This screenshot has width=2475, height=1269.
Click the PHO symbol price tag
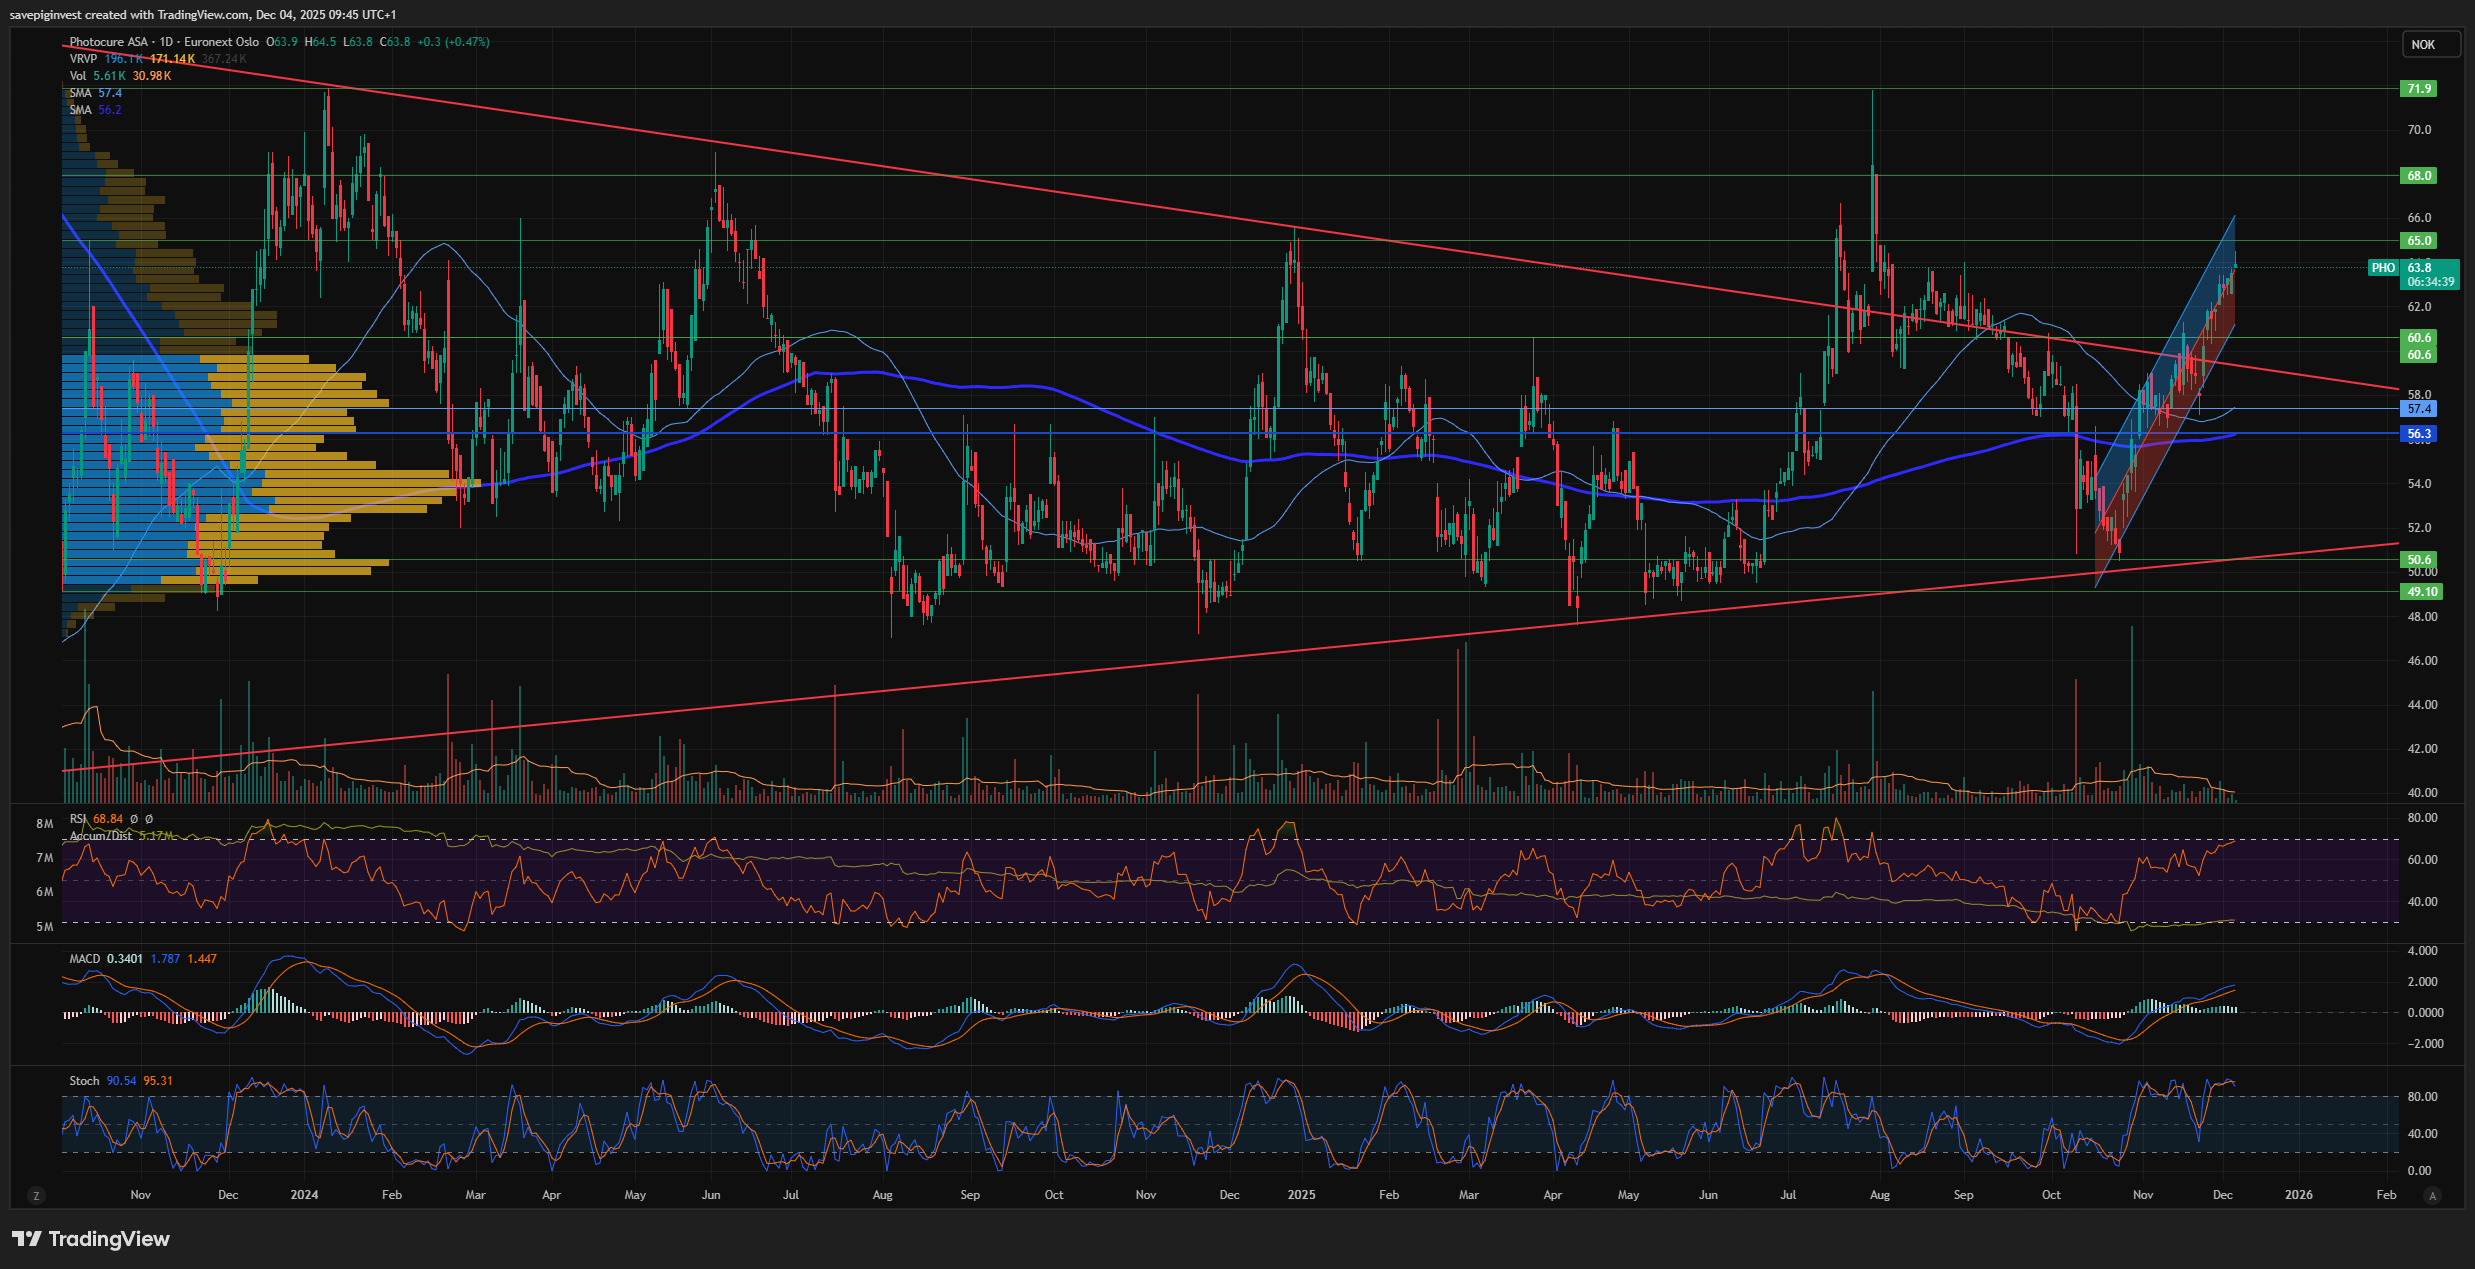click(2383, 268)
